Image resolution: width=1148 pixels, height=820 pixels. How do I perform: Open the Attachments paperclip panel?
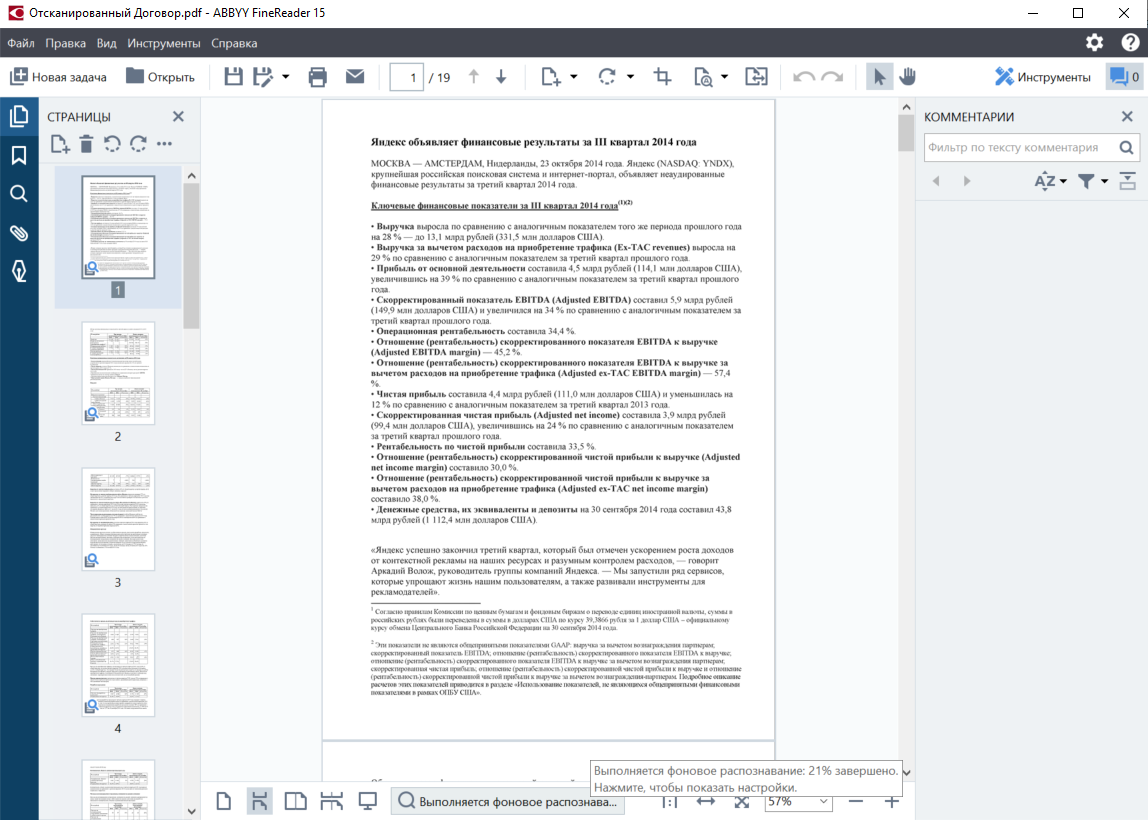tap(19, 233)
